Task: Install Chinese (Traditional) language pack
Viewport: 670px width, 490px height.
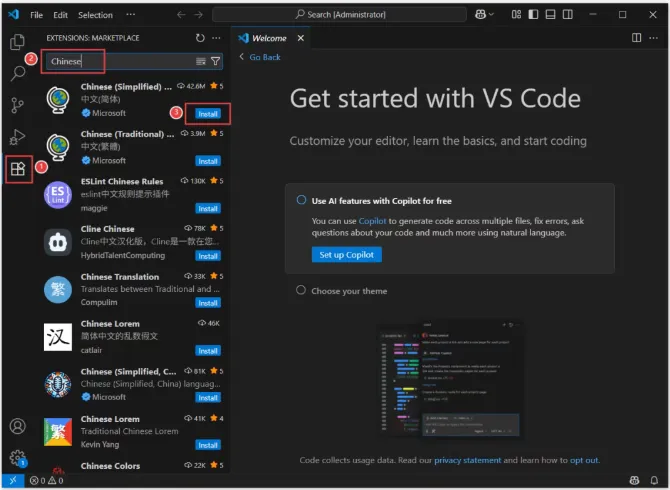Action: [x=208, y=161]
